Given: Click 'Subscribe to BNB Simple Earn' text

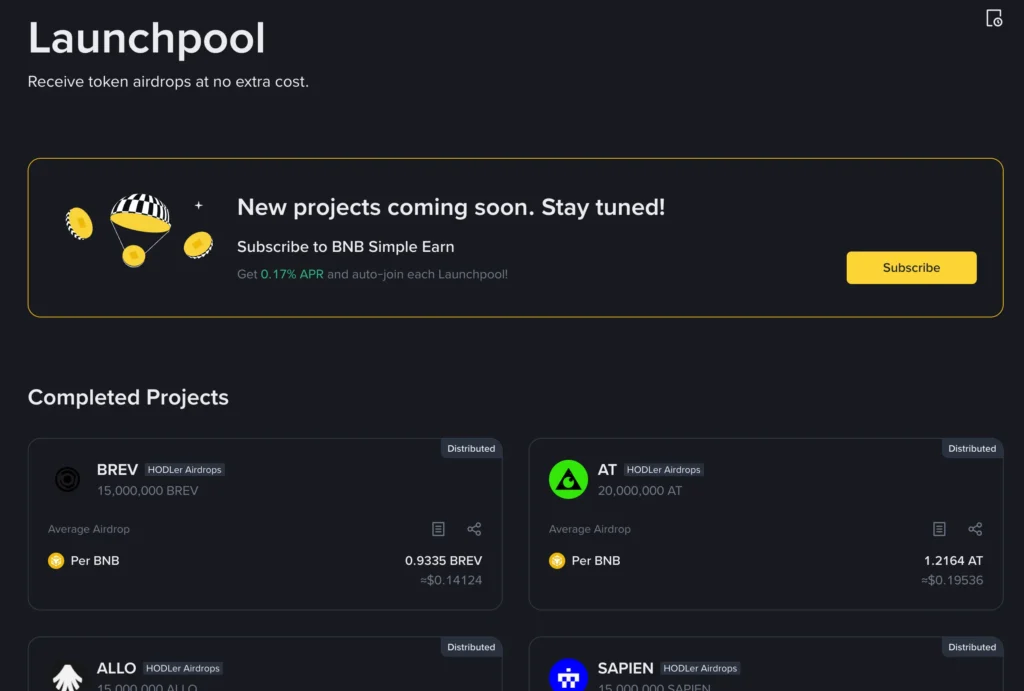Looking at the screenshot, I should [x=345, y=247].
